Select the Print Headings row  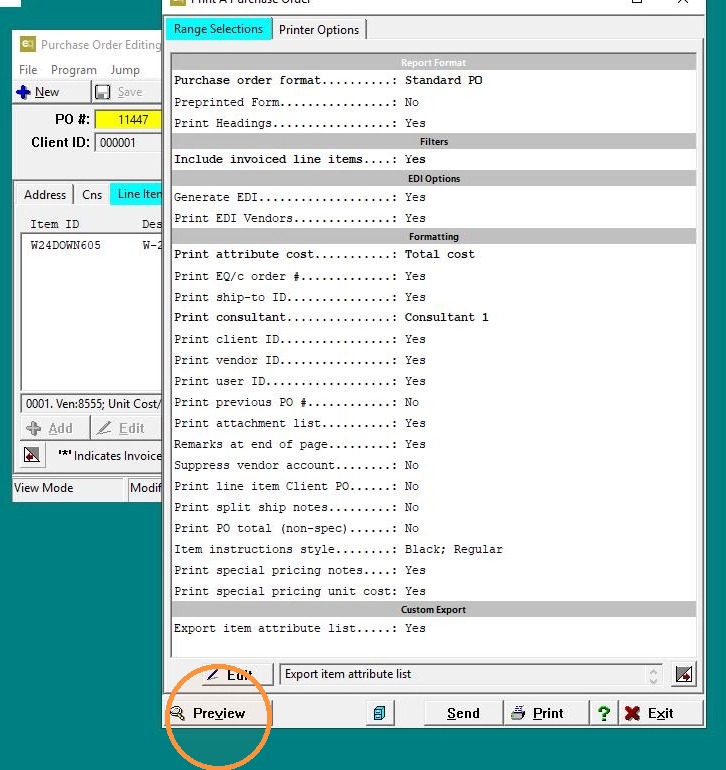[x=433, y=123]
